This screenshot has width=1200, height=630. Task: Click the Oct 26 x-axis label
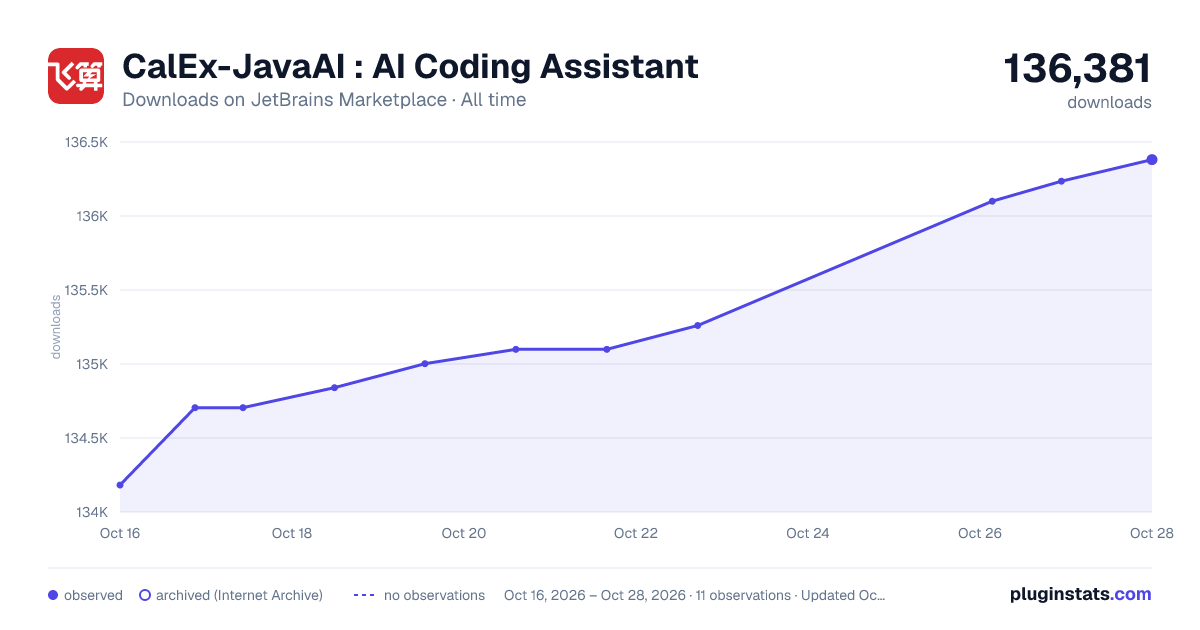click(x=980, y=533)
